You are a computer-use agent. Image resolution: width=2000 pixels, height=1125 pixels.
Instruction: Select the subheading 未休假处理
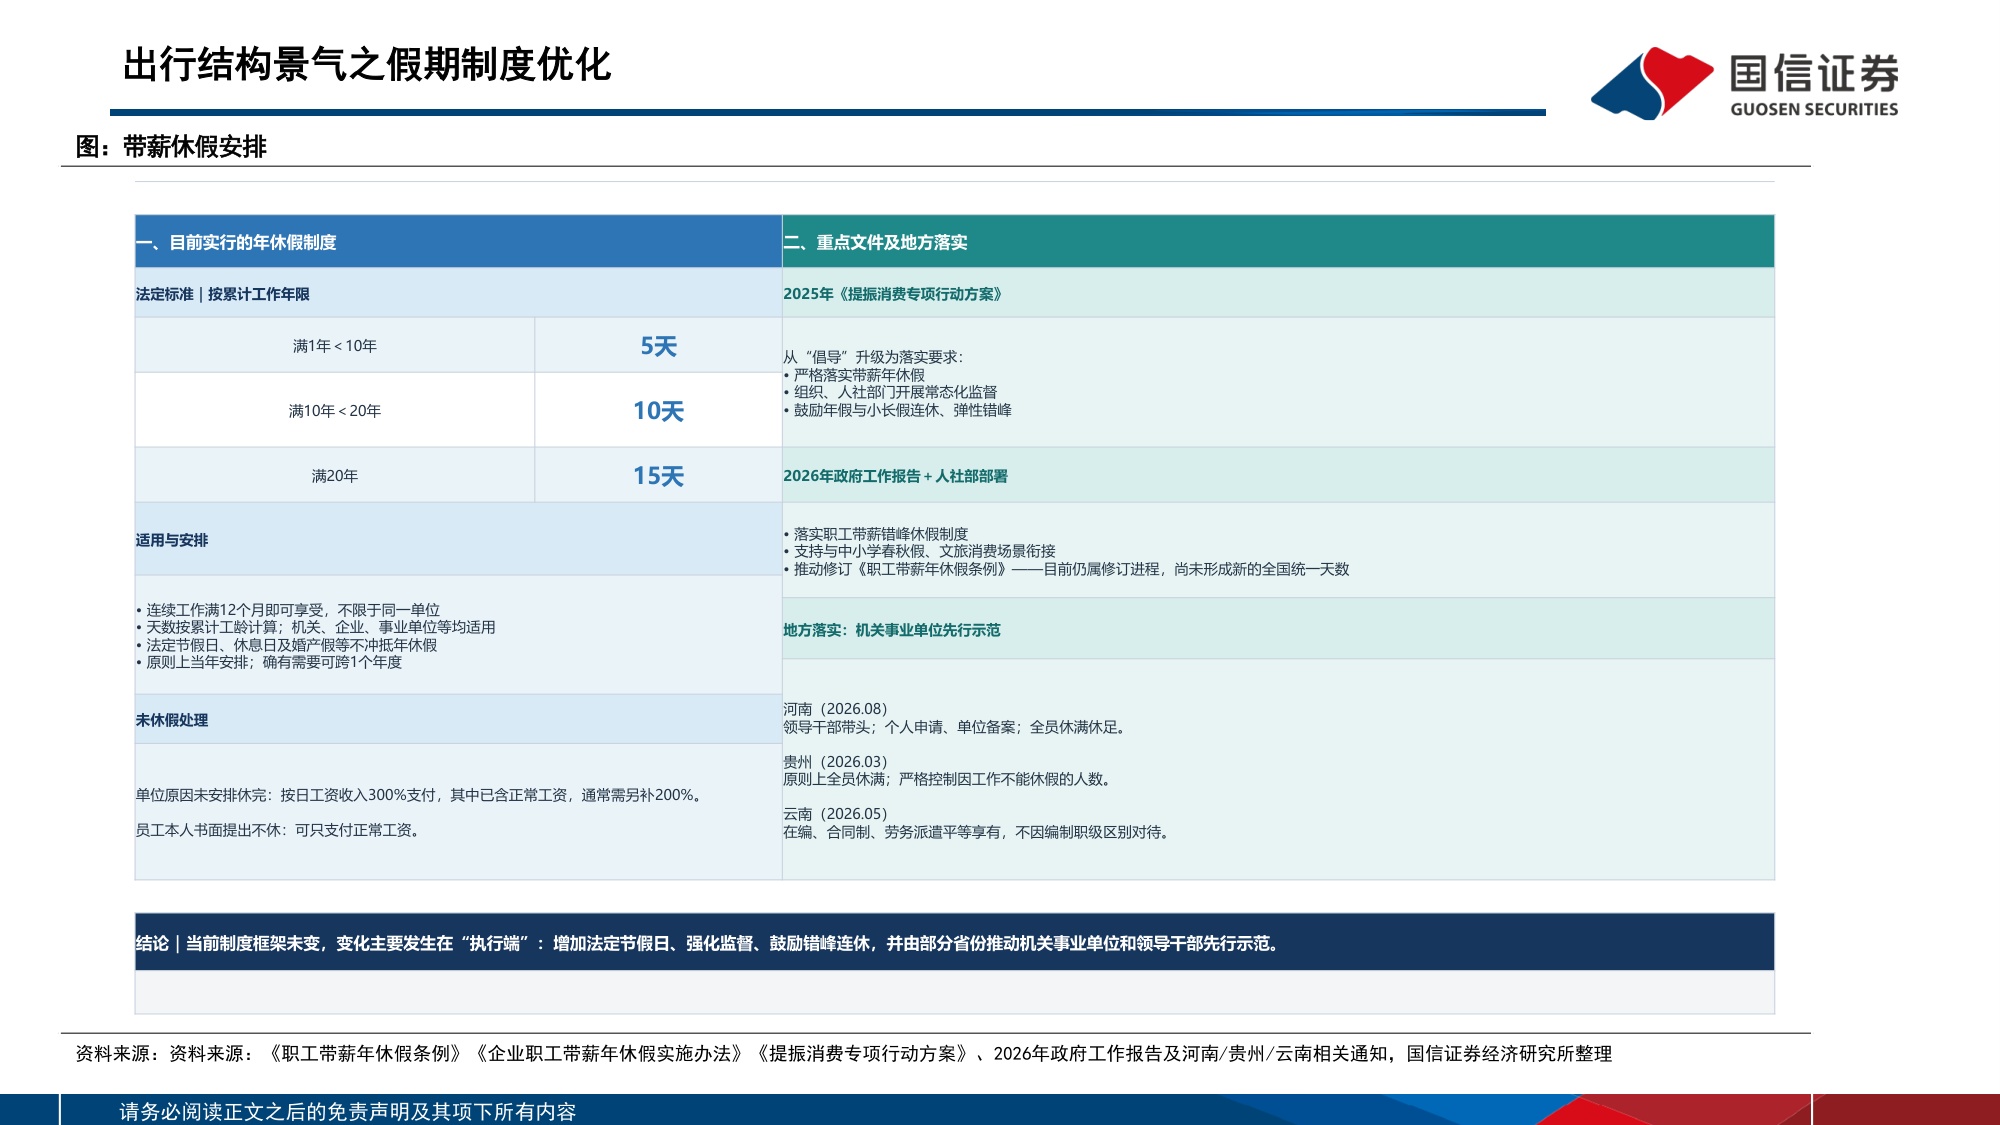[x=458, y=719]
